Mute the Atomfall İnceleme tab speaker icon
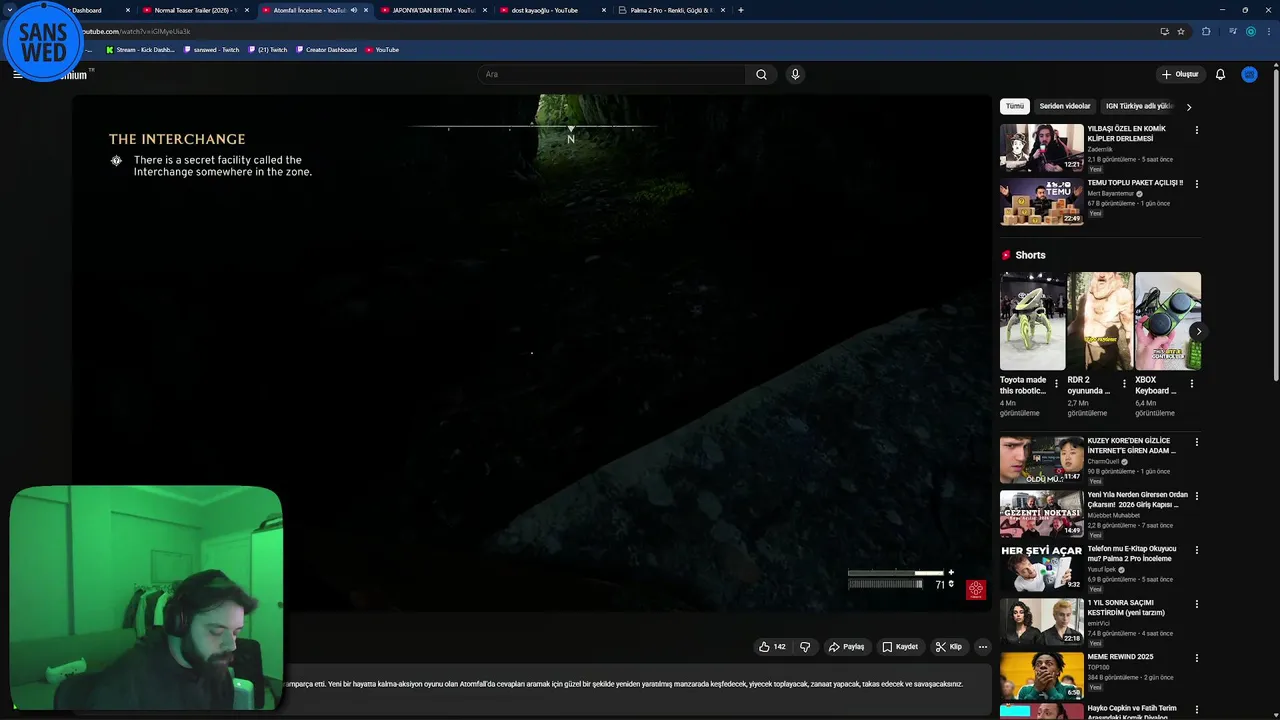 (x=353, y=10)
